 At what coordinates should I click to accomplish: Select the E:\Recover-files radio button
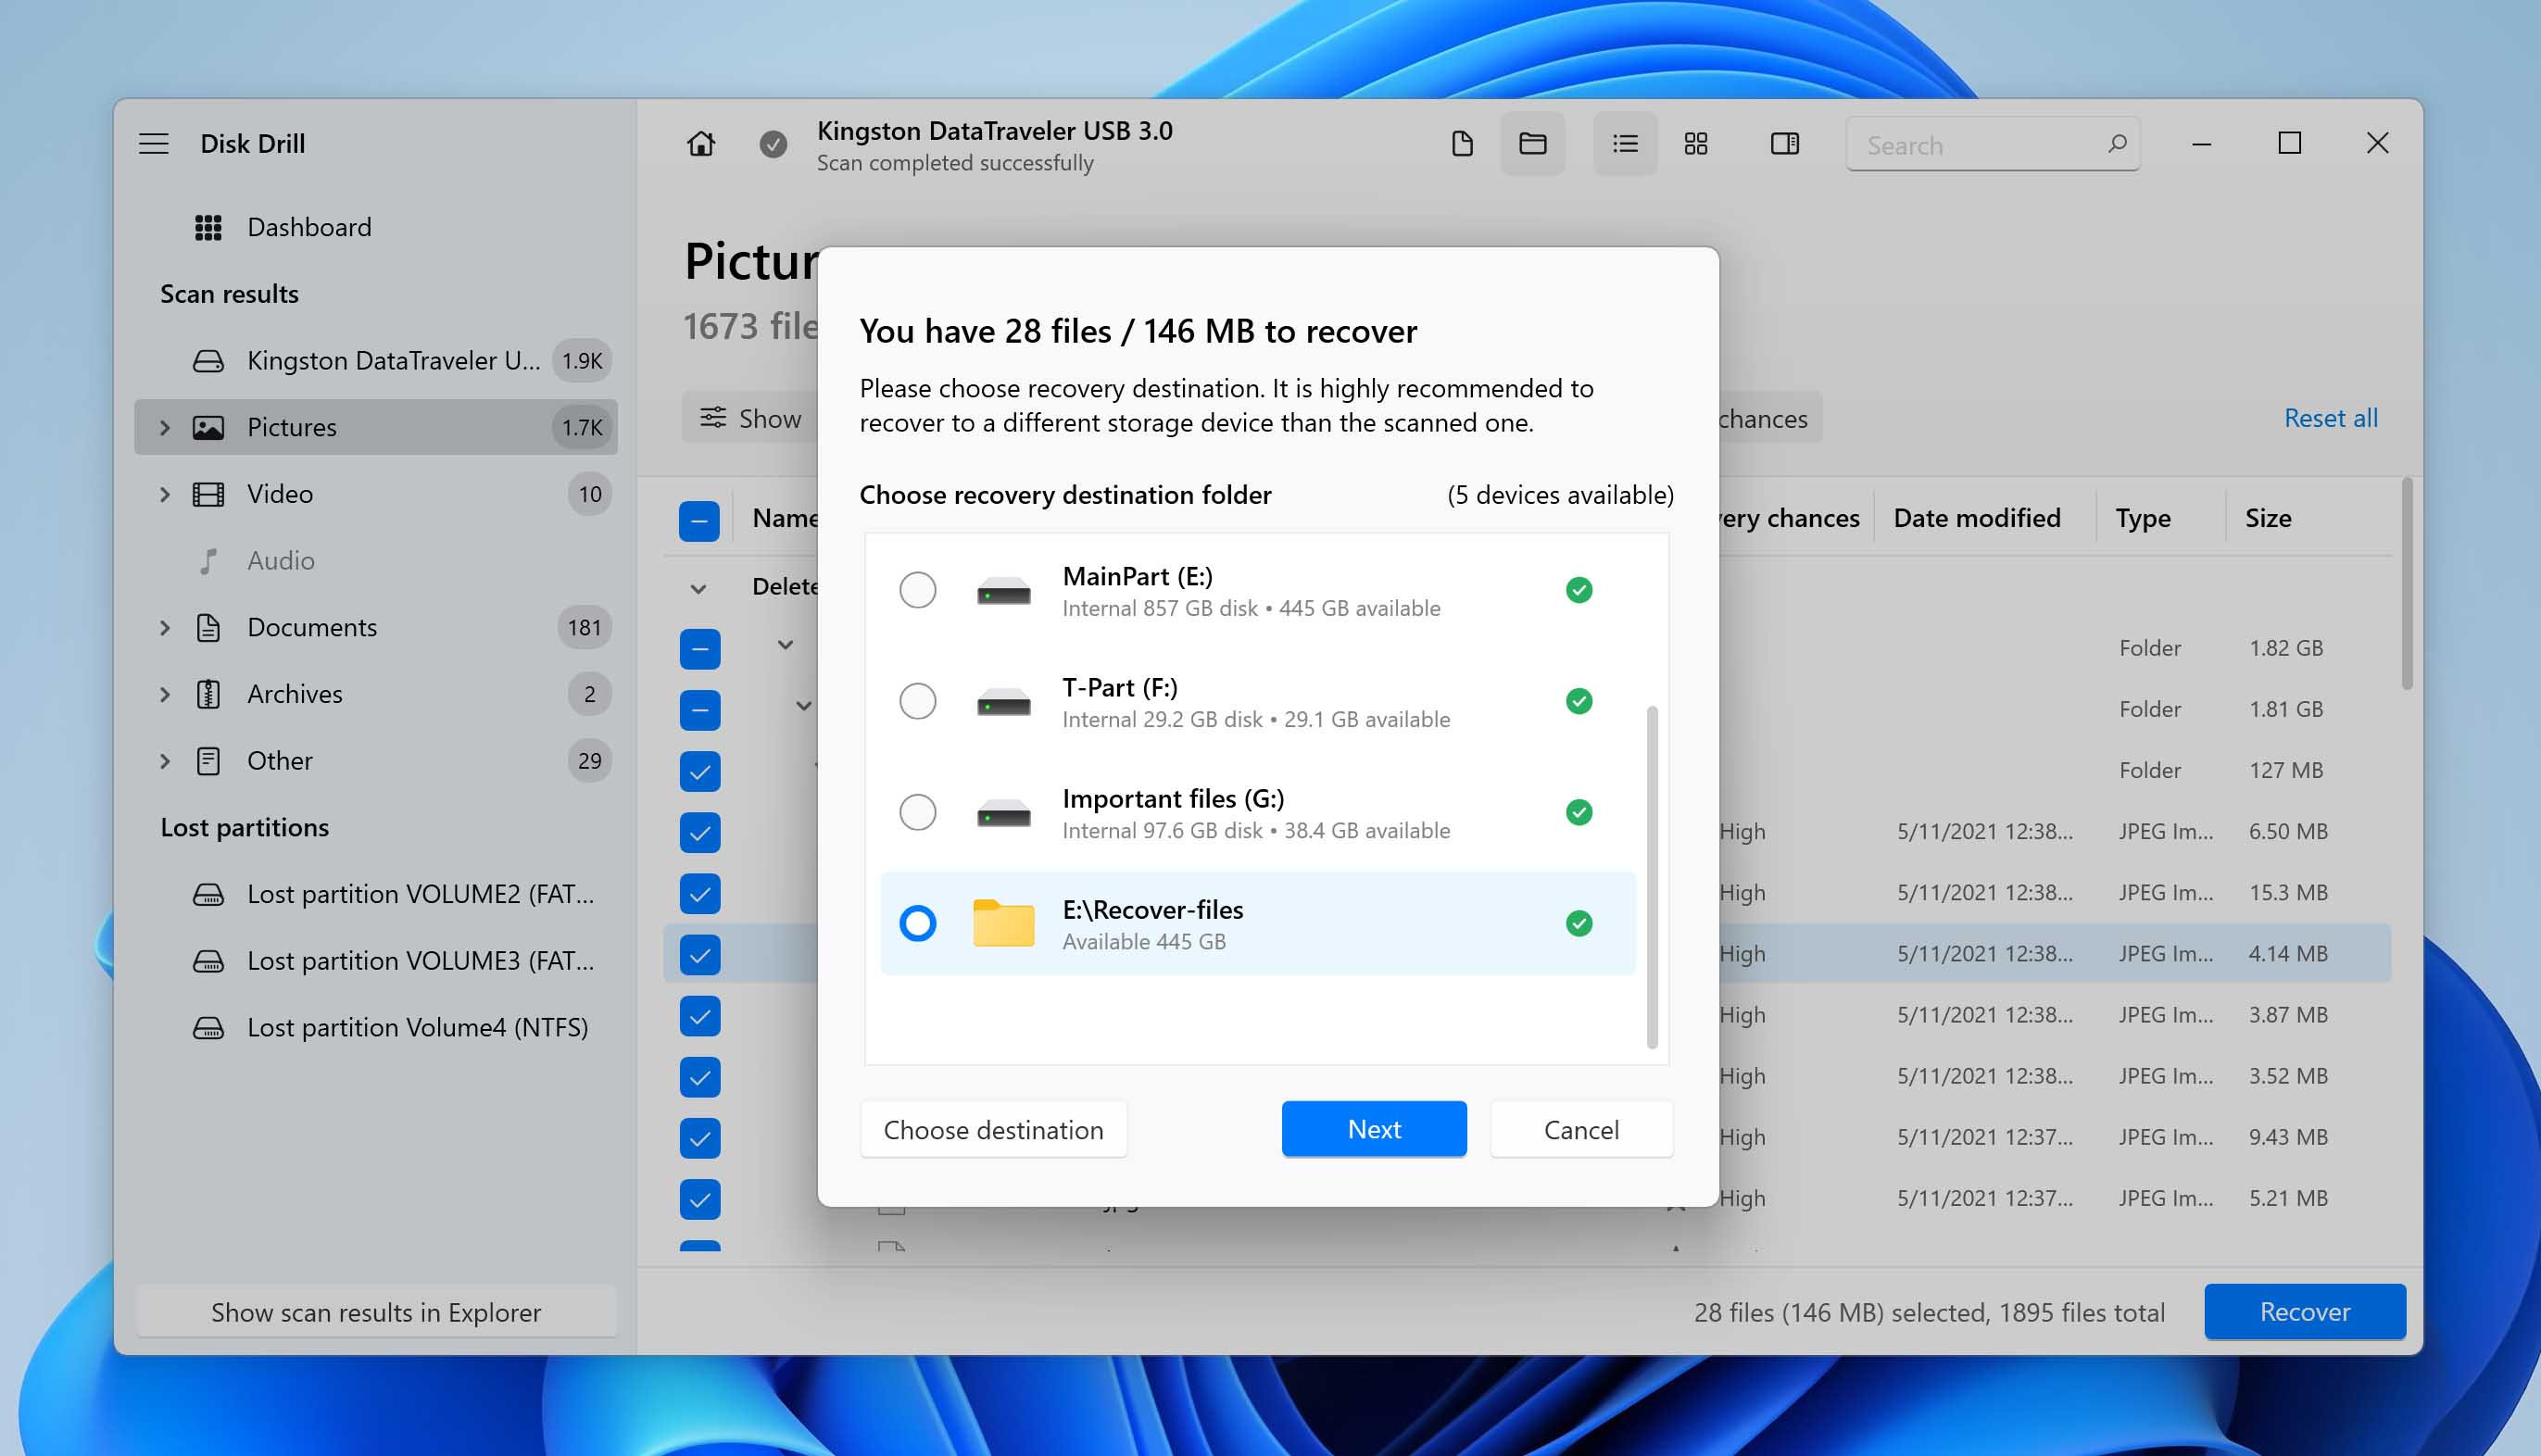point(916,922)
